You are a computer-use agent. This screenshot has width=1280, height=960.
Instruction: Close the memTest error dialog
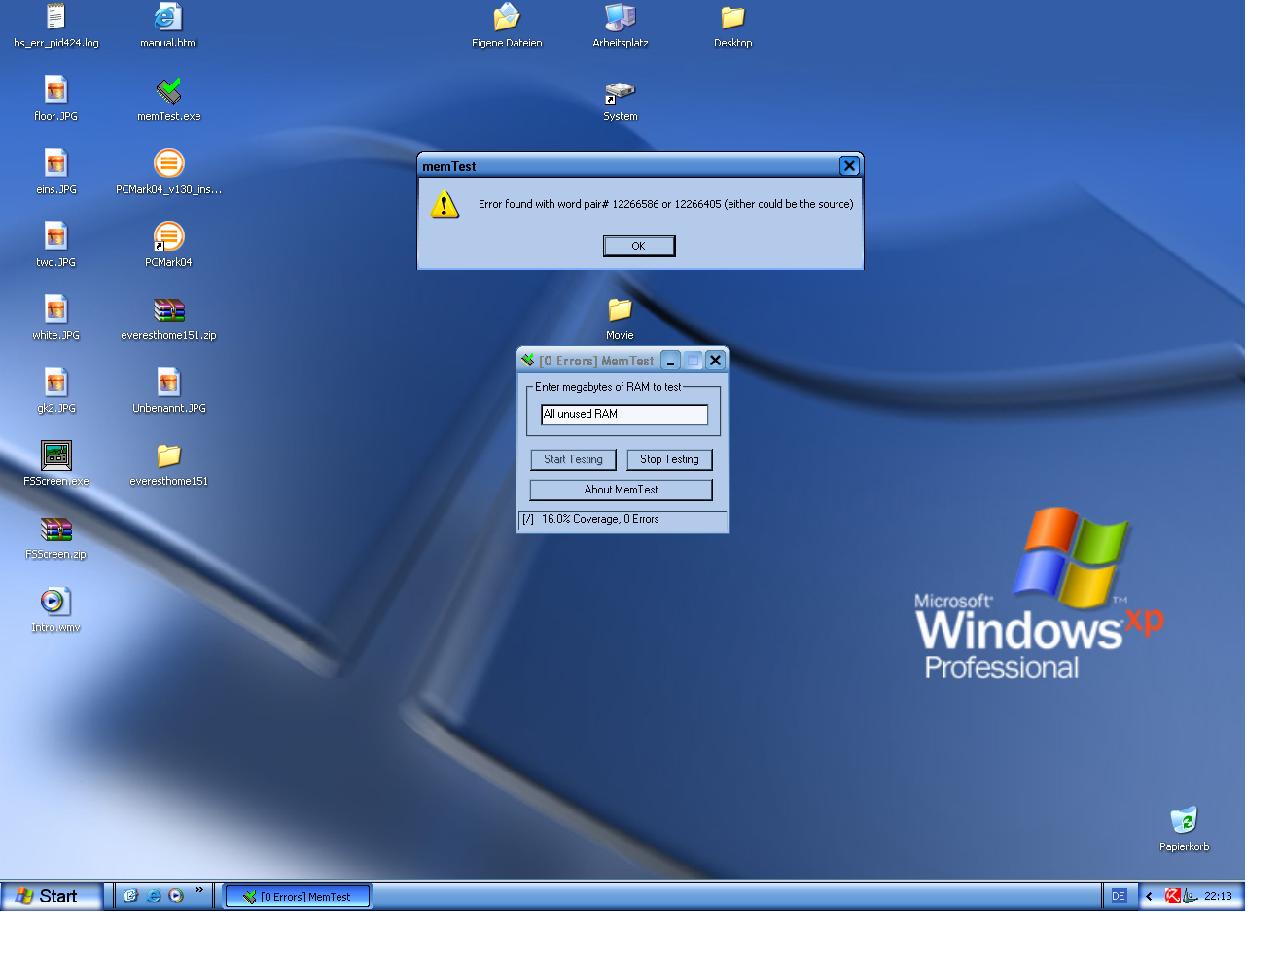tap(849, 166)
